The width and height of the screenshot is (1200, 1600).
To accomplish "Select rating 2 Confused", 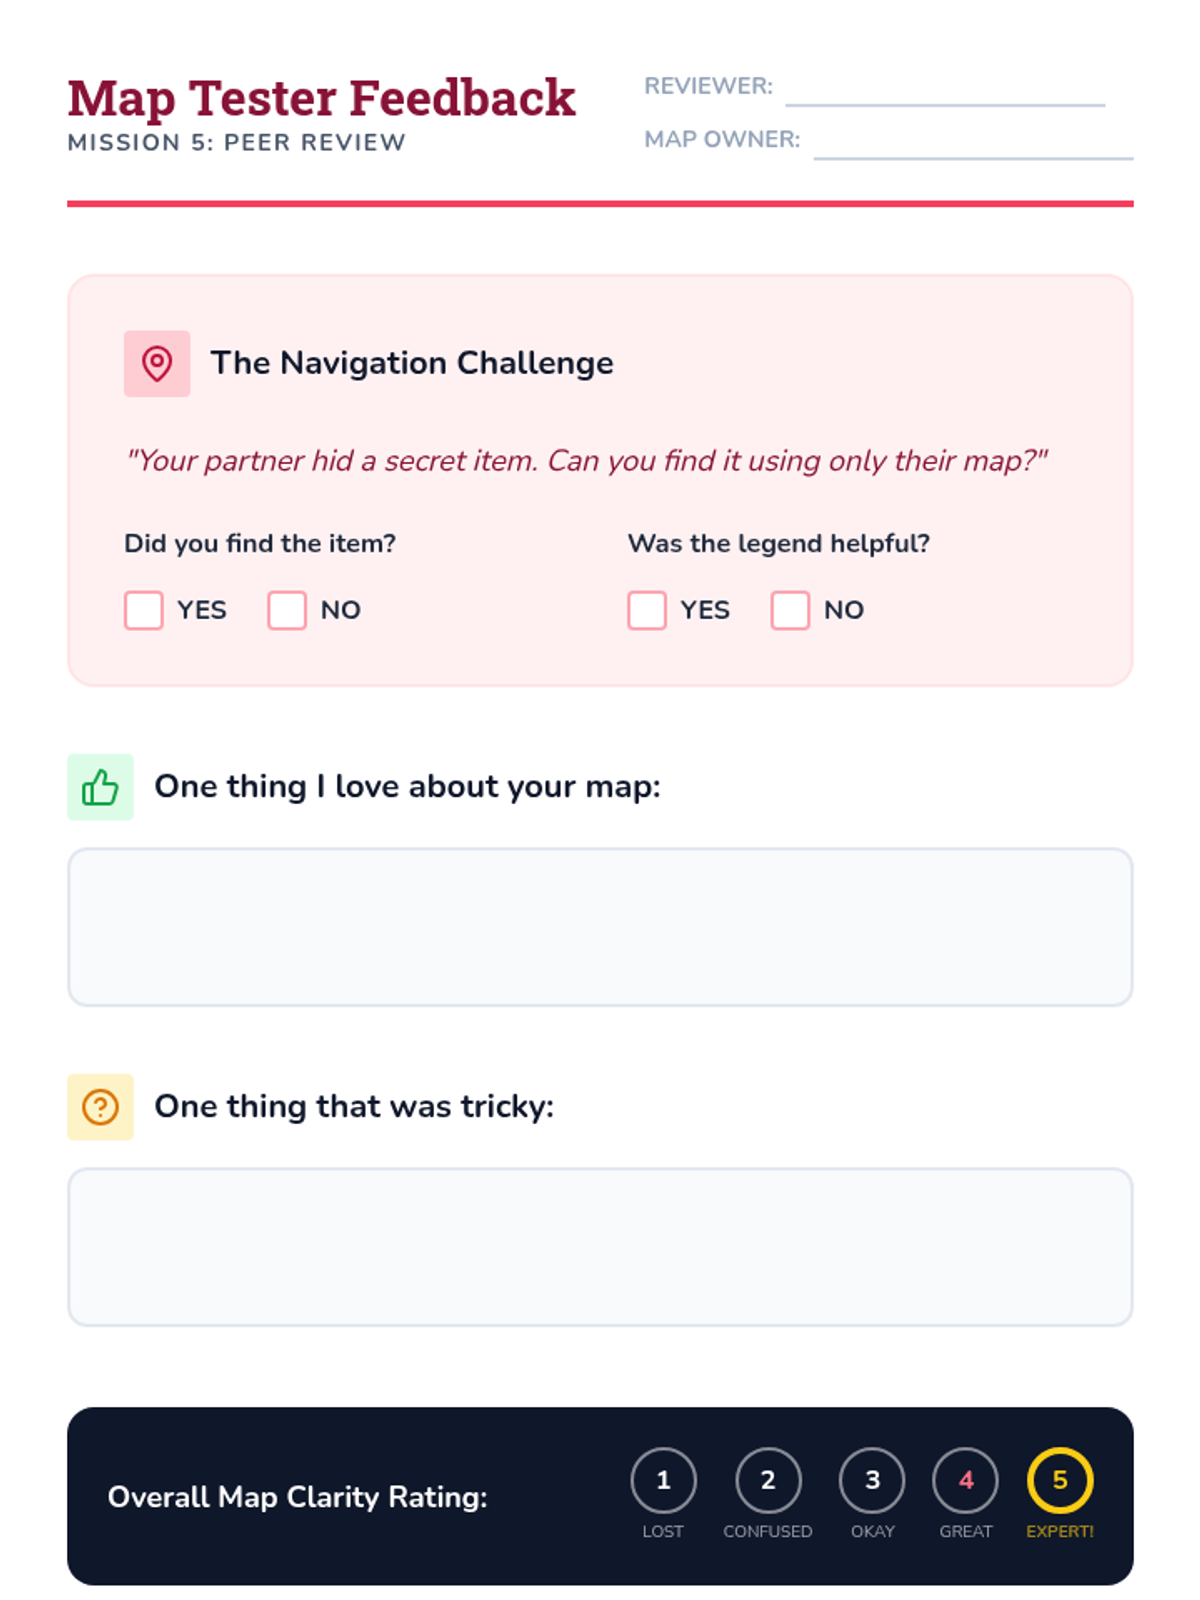I will [768, 1480].
